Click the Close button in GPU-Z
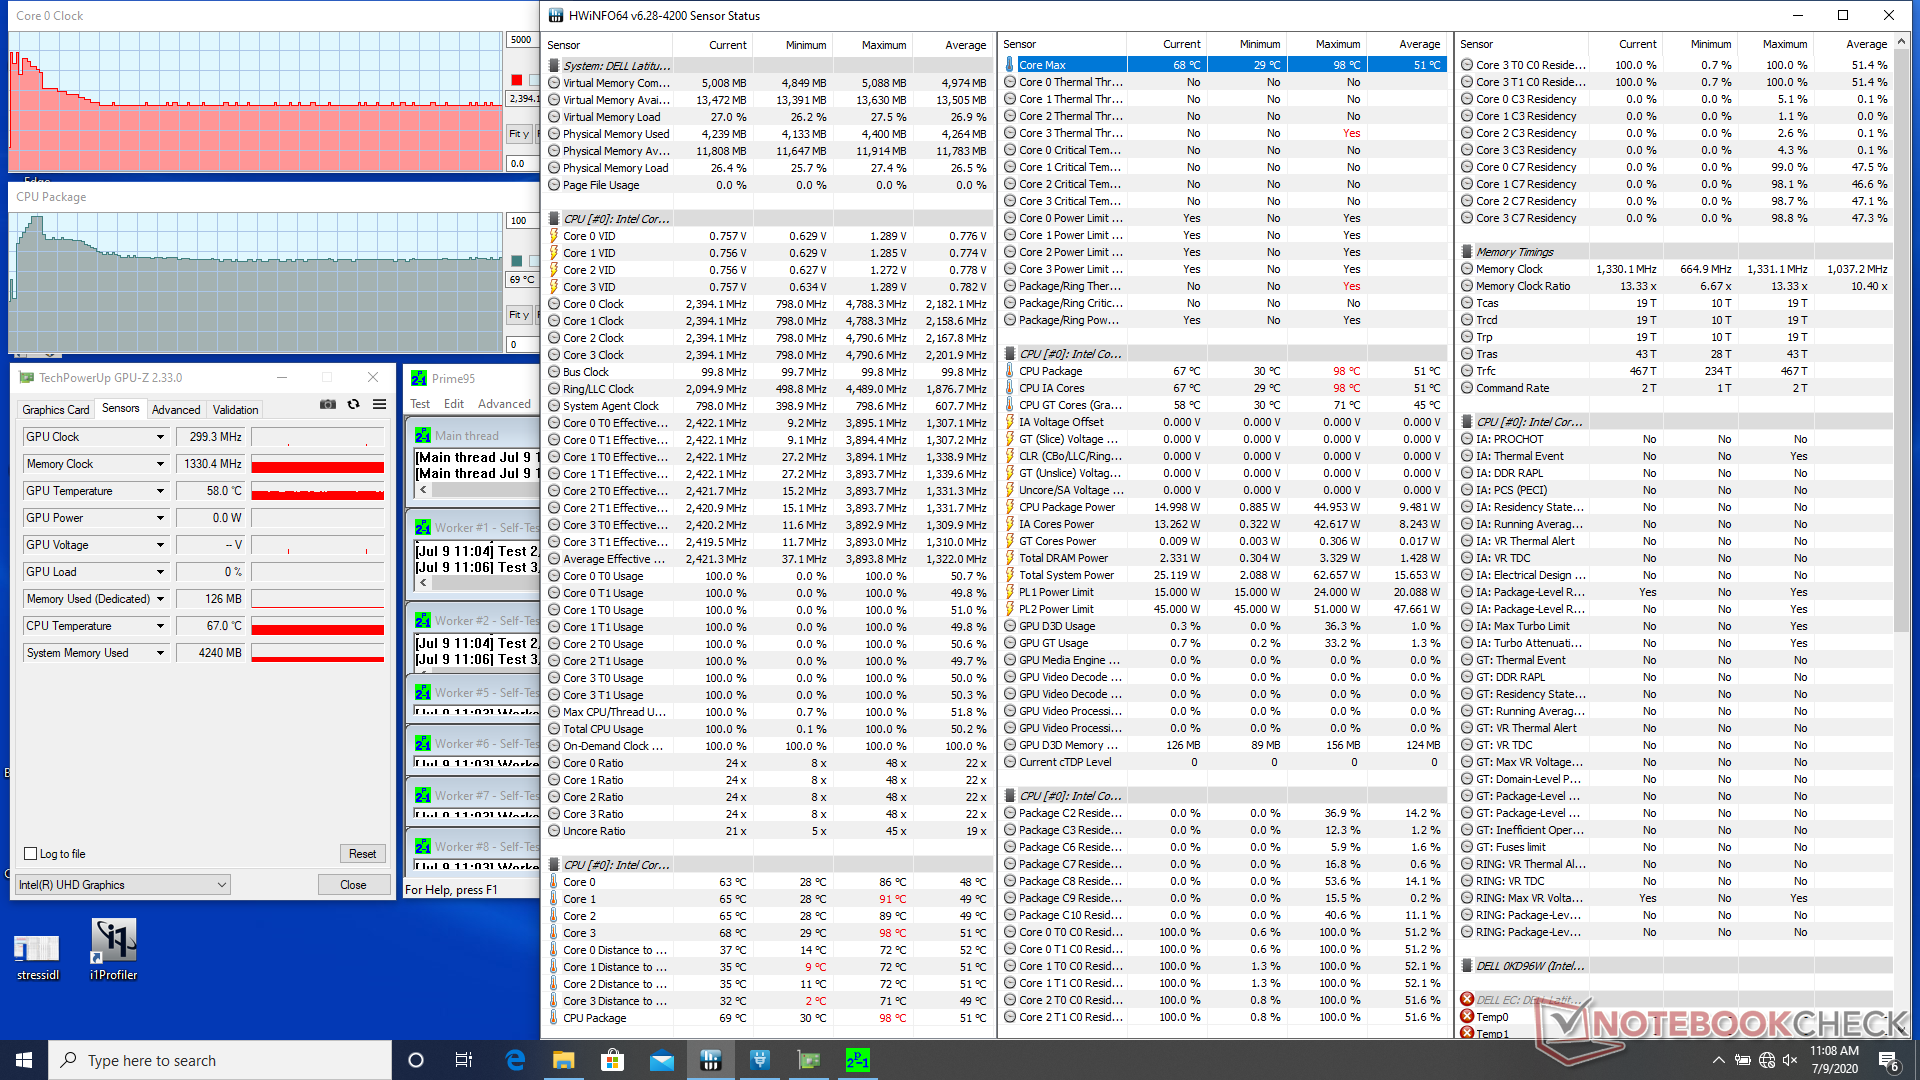 point(353,885)
